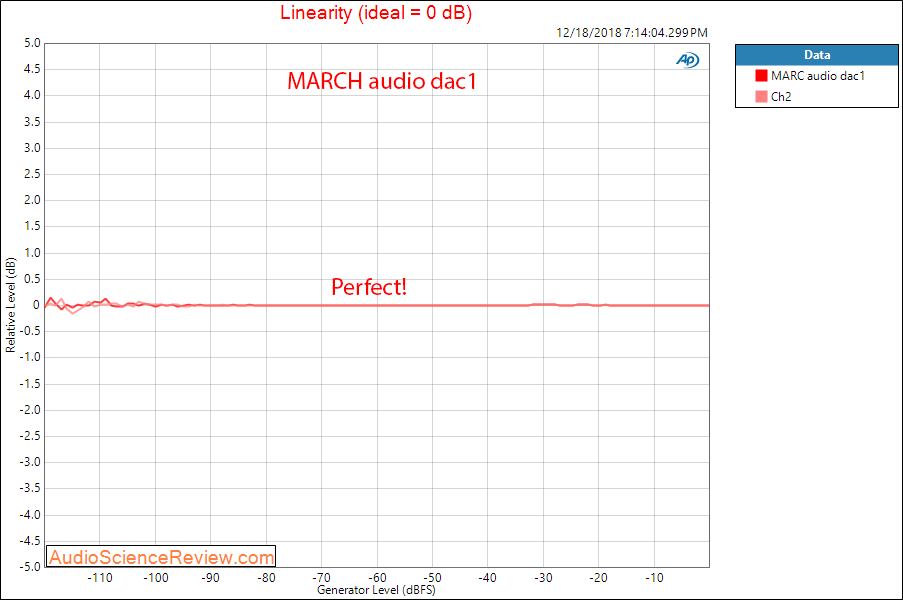
Task: Click the -30 tick on the horizontal axis
Action: click(543, 578)
